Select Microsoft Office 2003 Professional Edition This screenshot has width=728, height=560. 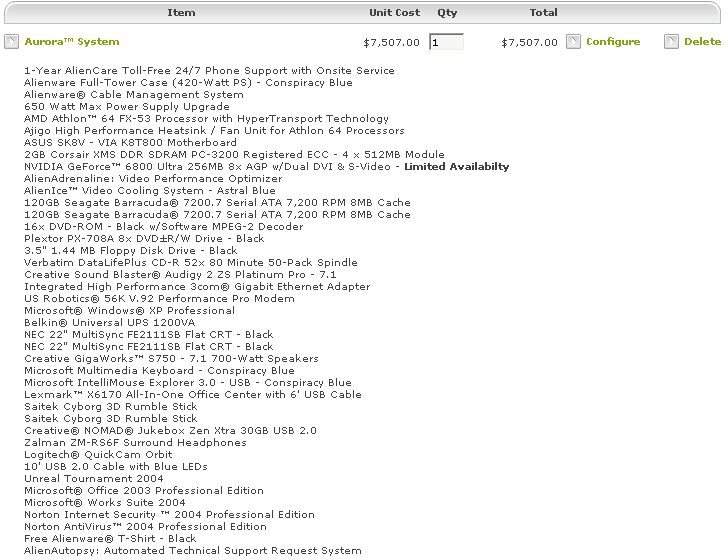(x=144, y=491)
